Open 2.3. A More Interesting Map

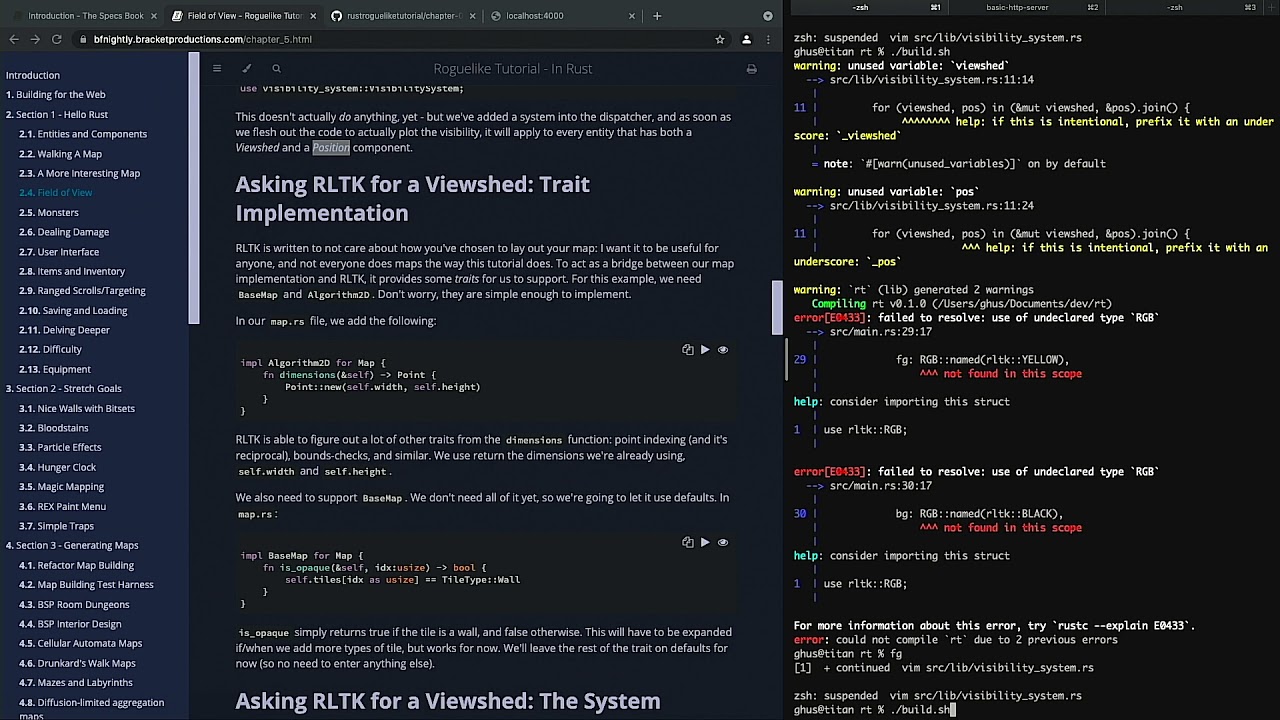coord(79,173)
